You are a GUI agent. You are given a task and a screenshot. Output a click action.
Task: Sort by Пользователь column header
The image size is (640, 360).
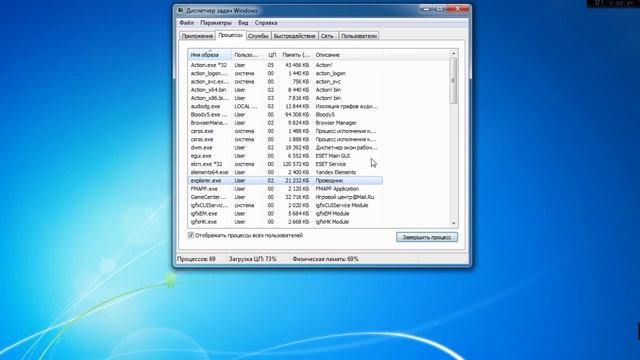[x=248, y=55]
